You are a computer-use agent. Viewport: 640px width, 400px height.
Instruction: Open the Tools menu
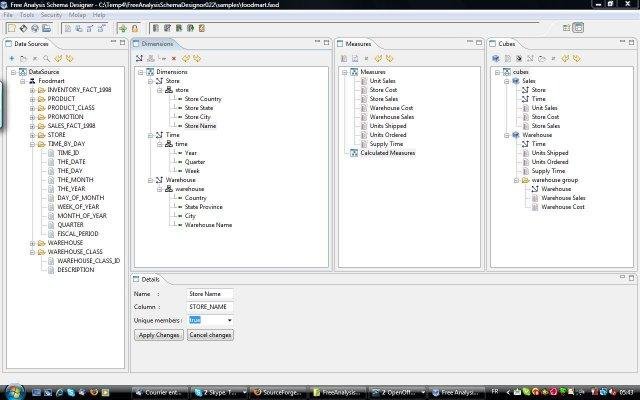tap(27, 15)
